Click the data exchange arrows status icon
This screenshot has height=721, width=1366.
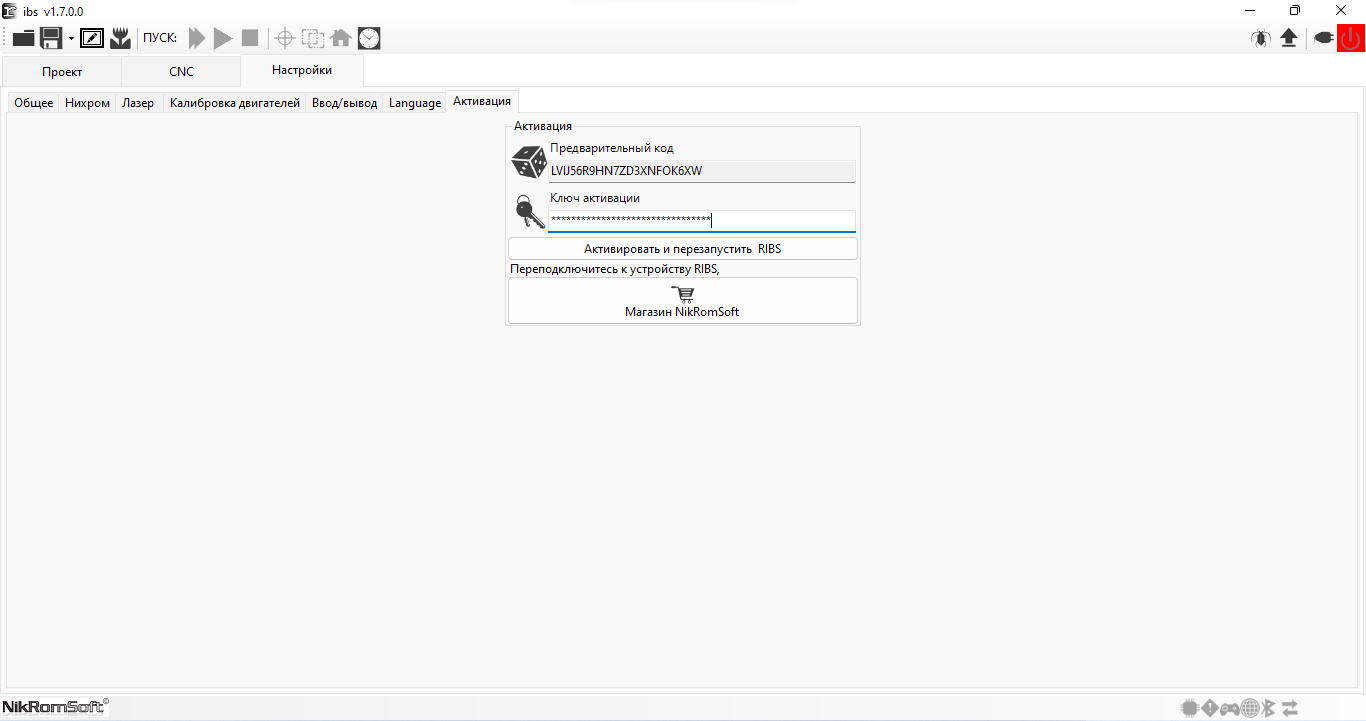1290,708
